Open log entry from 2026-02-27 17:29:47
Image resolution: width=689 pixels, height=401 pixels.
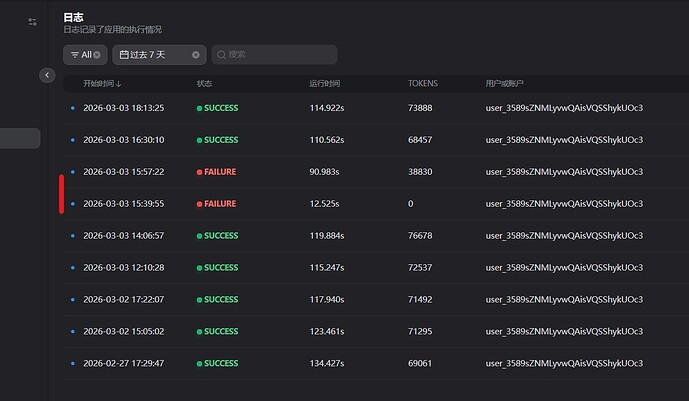123,364
